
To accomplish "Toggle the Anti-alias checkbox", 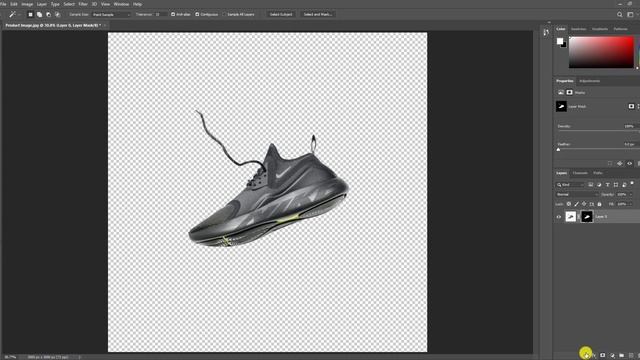I will [173, 14].
